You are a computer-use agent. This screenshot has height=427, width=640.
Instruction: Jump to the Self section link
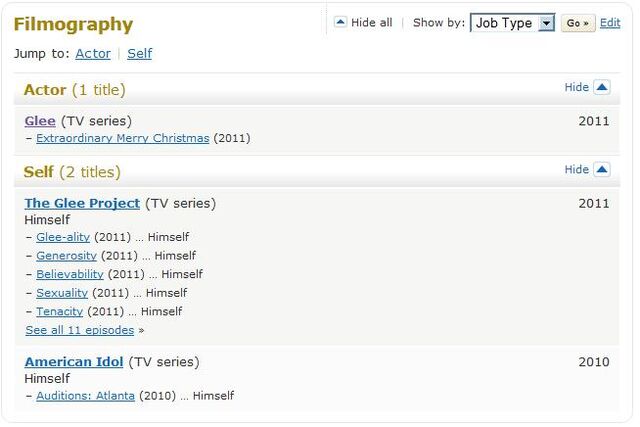pos(140,53)
